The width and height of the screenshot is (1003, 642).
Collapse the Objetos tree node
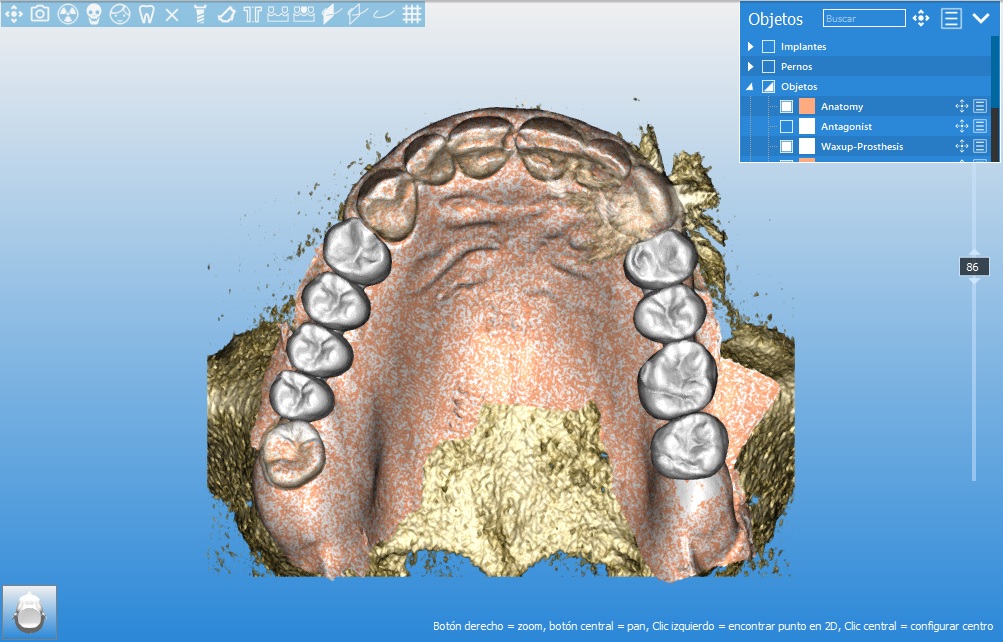click(x=750, y=86)
